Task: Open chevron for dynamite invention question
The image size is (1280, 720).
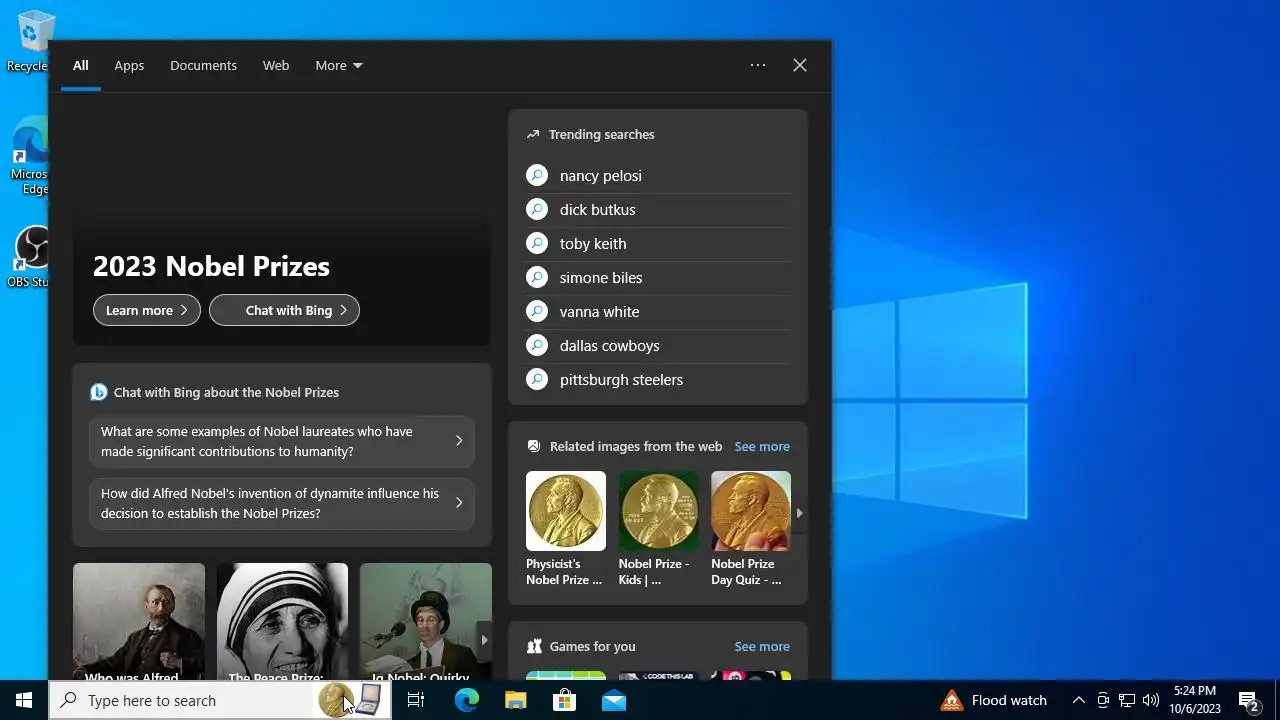Action: click(x=459, y=502)
